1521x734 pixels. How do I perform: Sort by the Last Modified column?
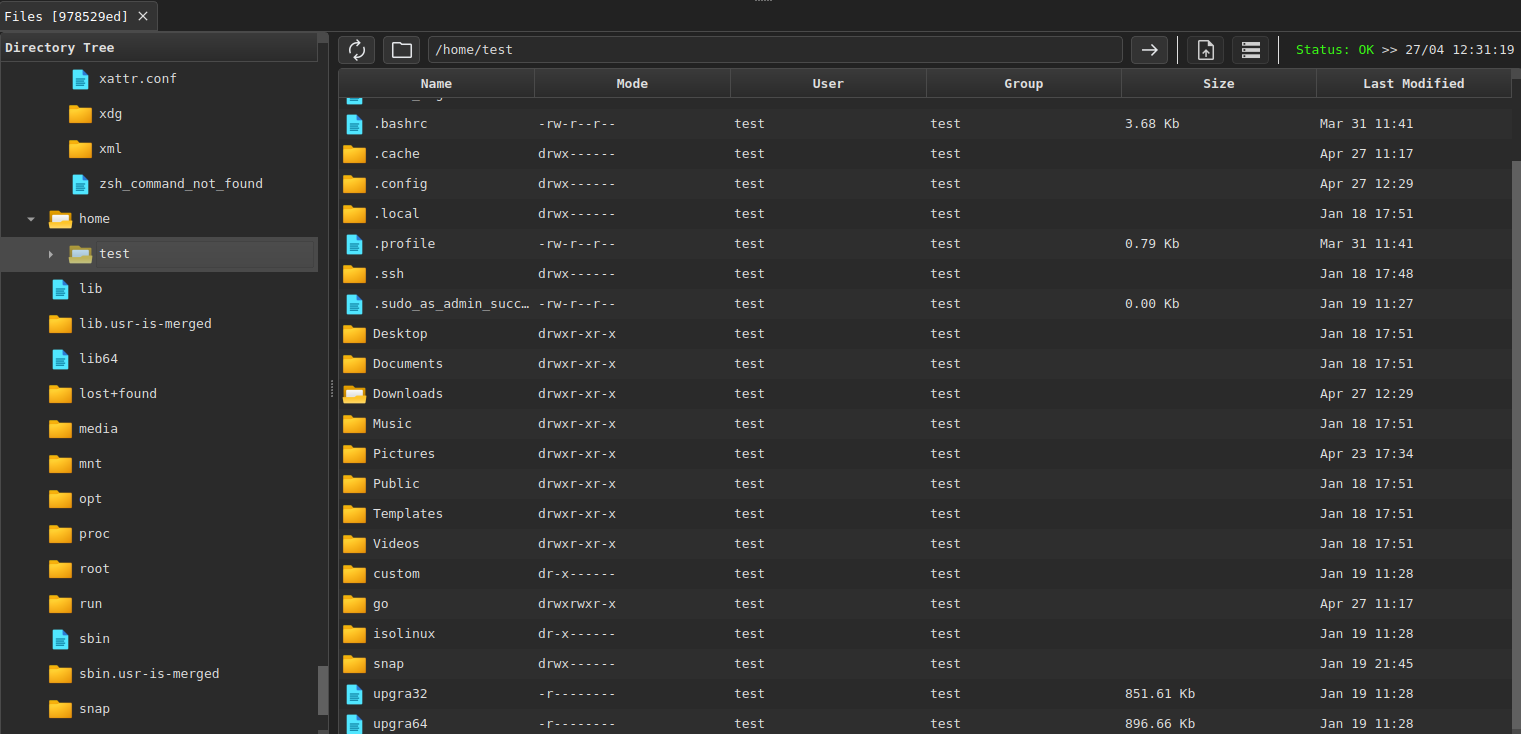click(1412, 84)
